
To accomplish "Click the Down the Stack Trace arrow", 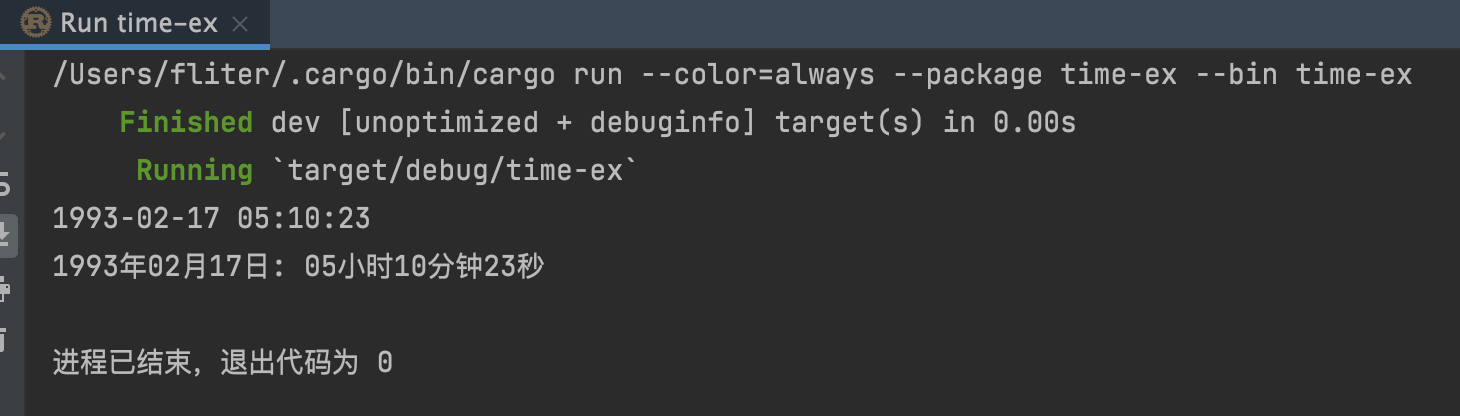I will tap(5, 131).
